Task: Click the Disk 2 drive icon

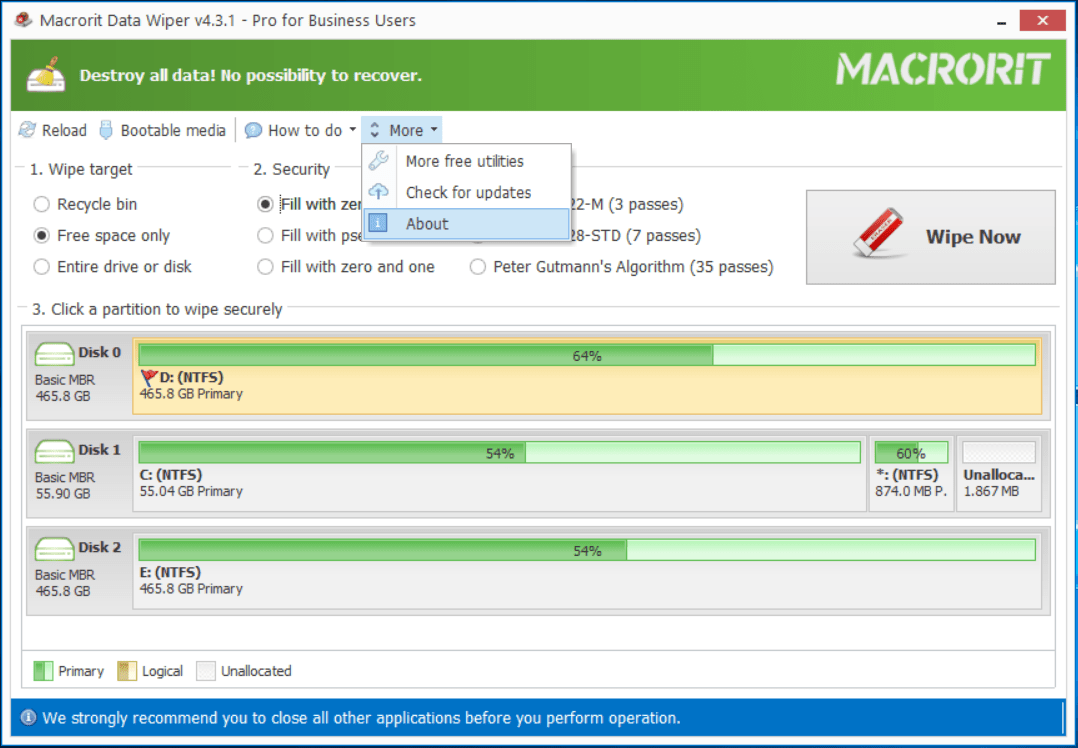Action: [55, 549]
